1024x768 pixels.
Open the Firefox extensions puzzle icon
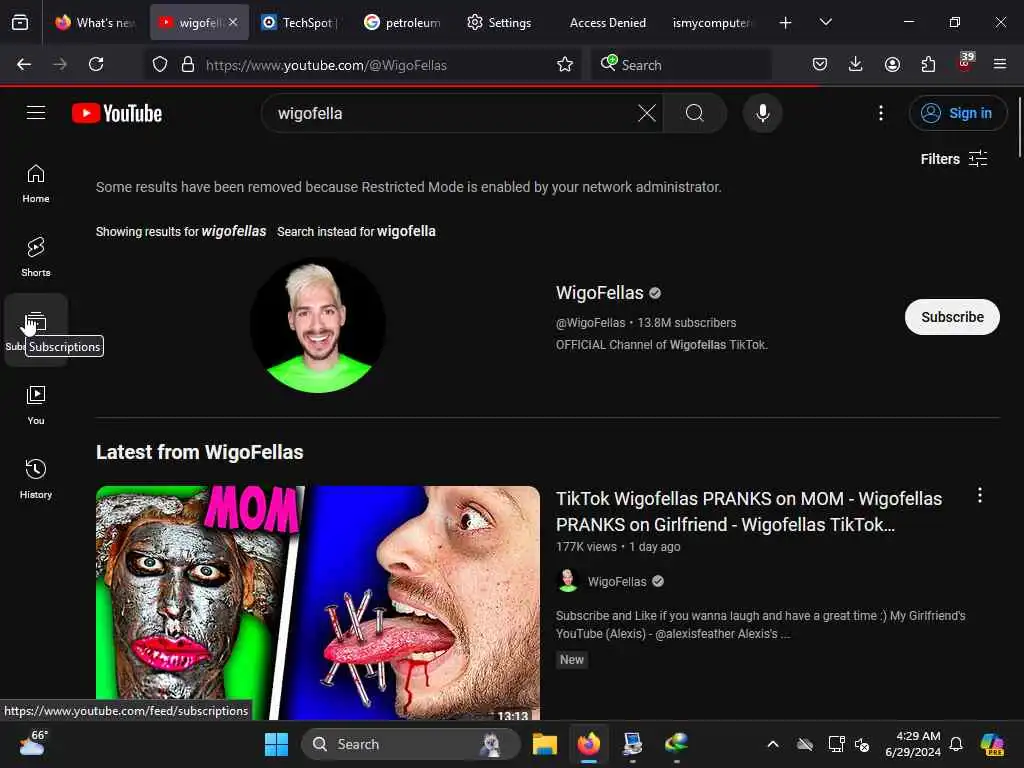pyautogui.click(x=928, y=64)
